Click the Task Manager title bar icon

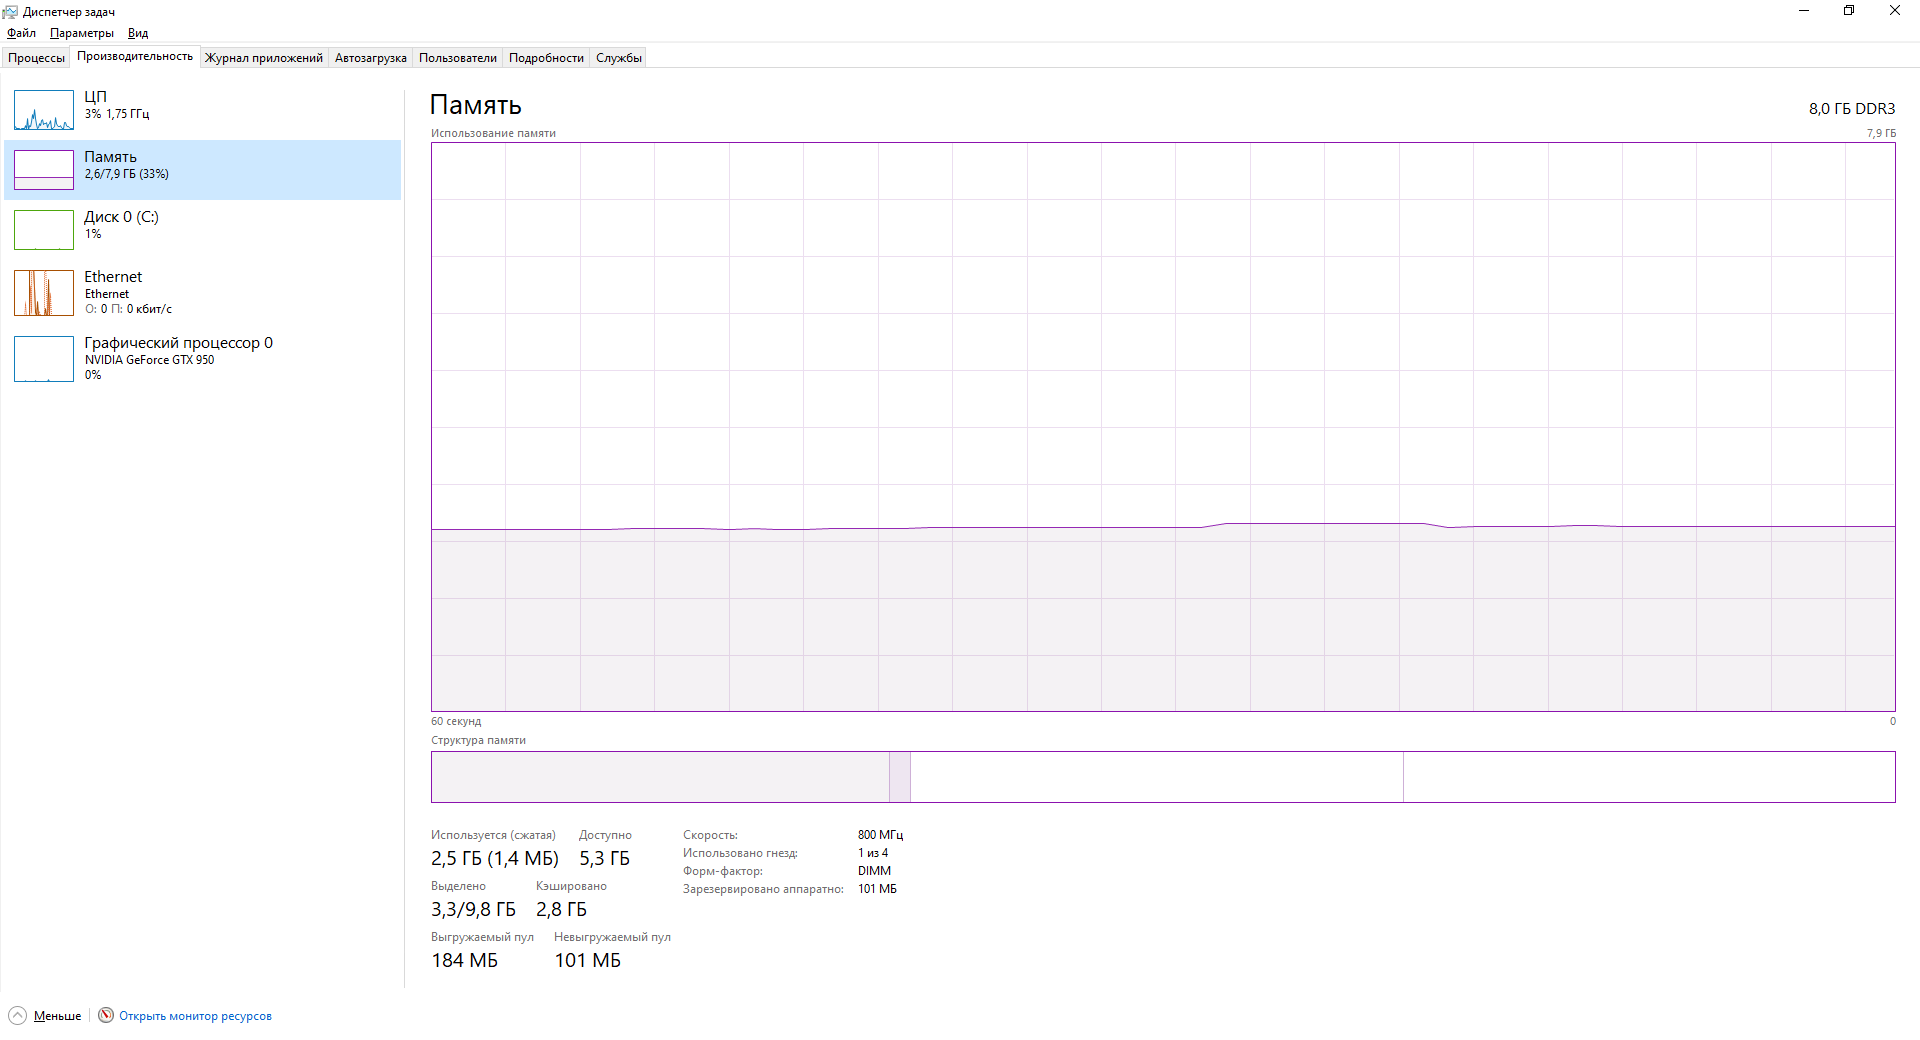[x=10, y=12]
